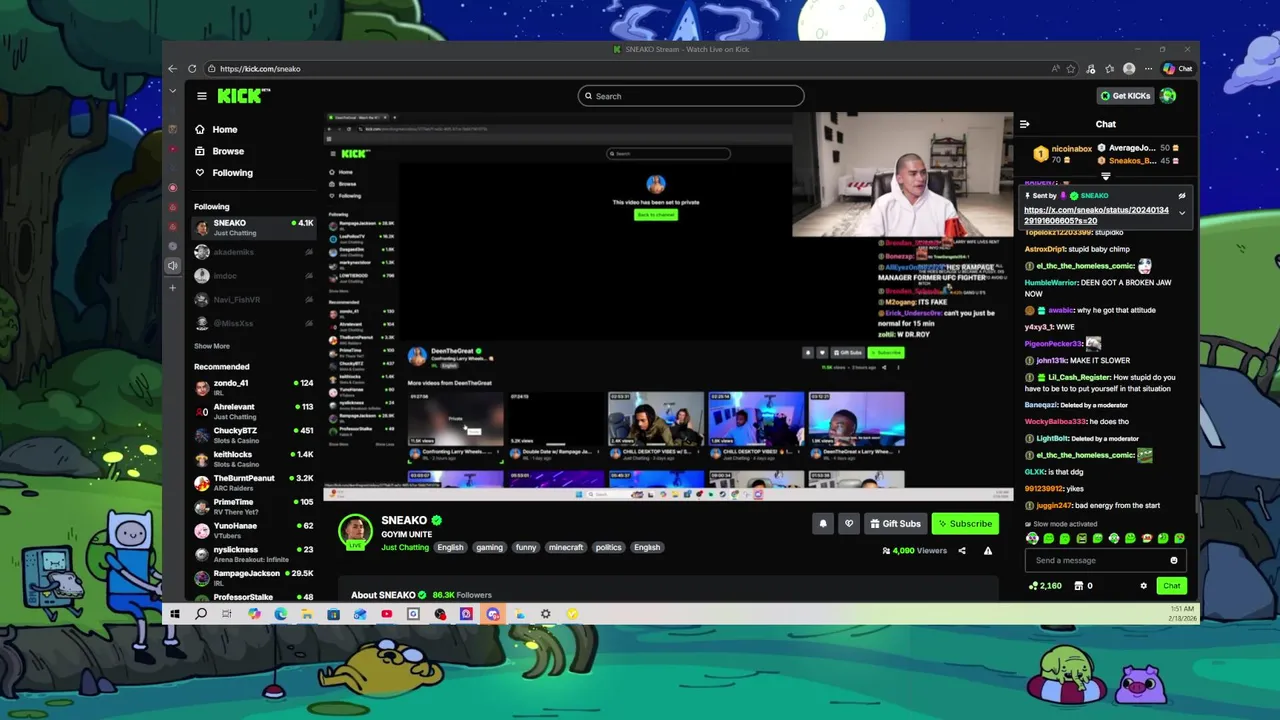Open Read aloud from address bar
The width and height of the screenshot is (1280, 720).
(x=1055, y=69)
